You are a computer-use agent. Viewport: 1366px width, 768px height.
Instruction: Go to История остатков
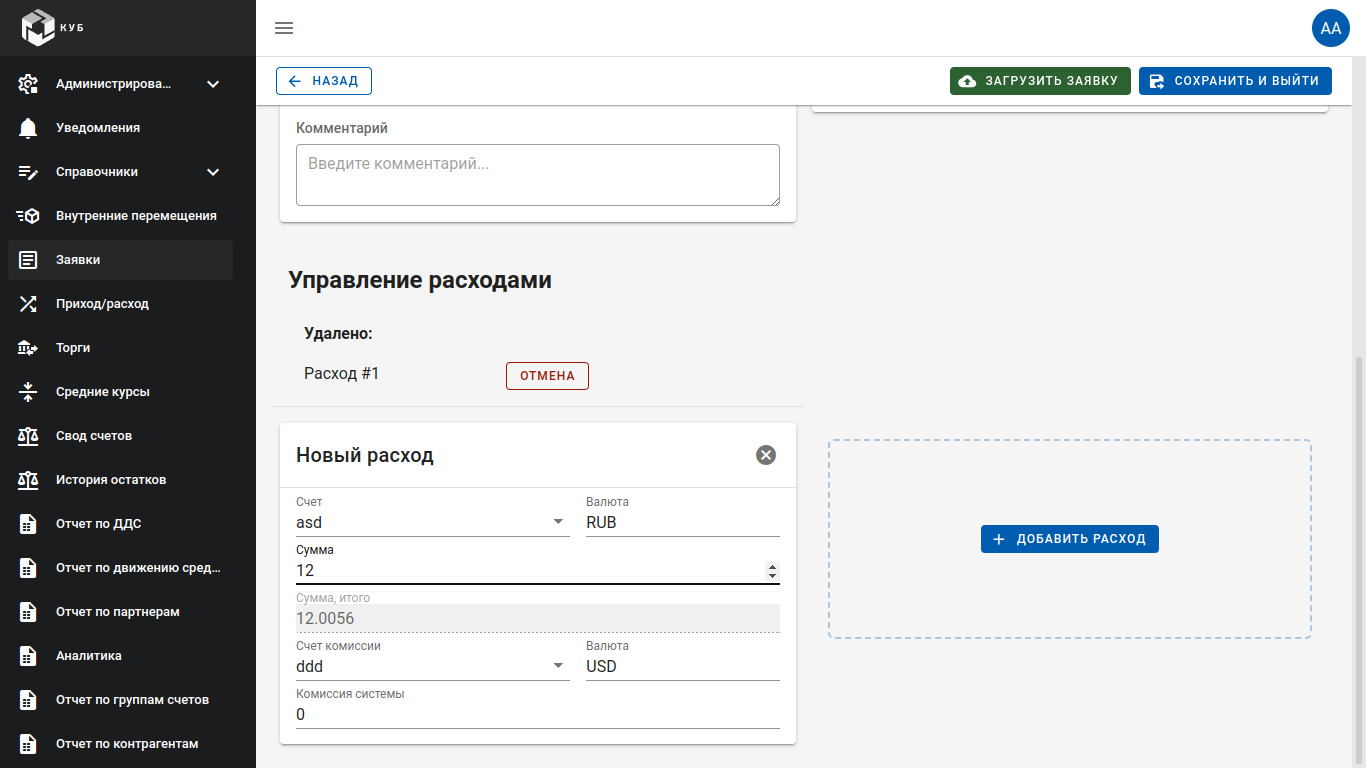click(120, 480)
